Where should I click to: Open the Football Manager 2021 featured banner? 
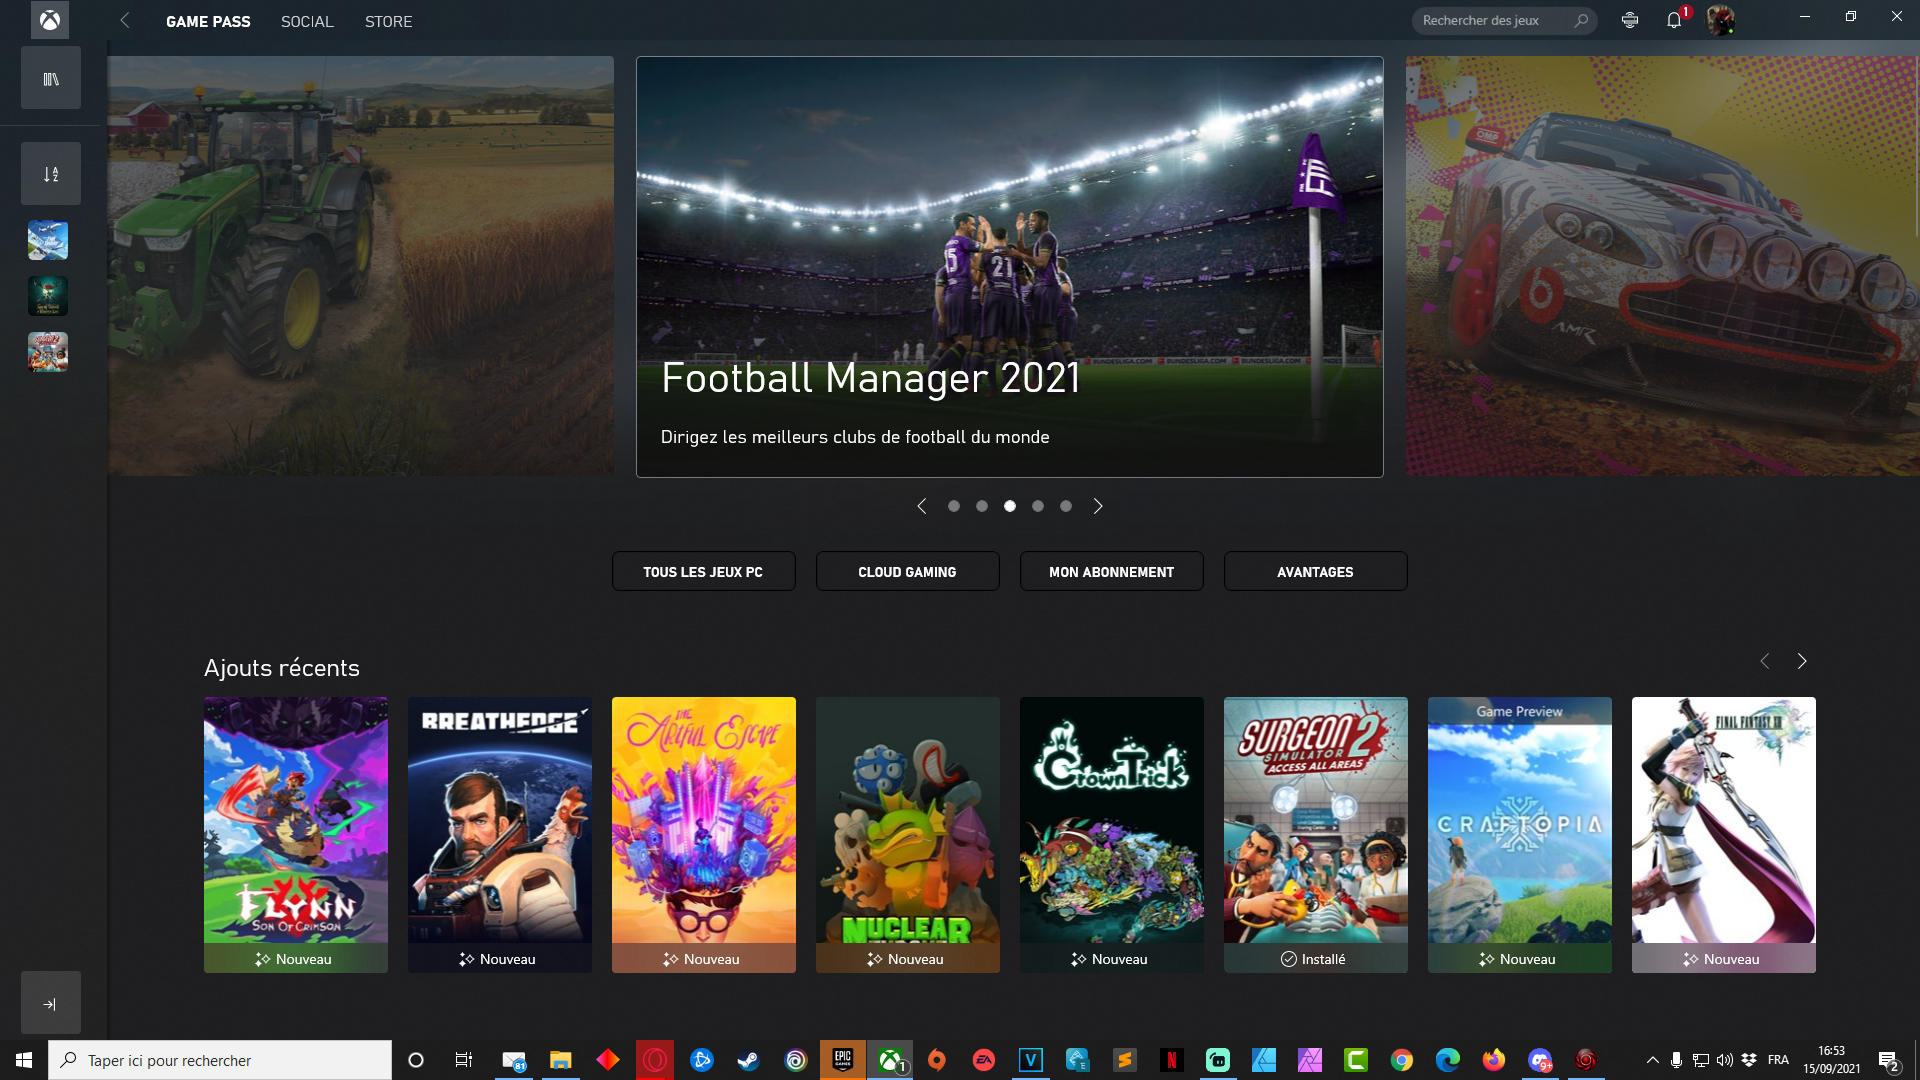click(1010, 266)
